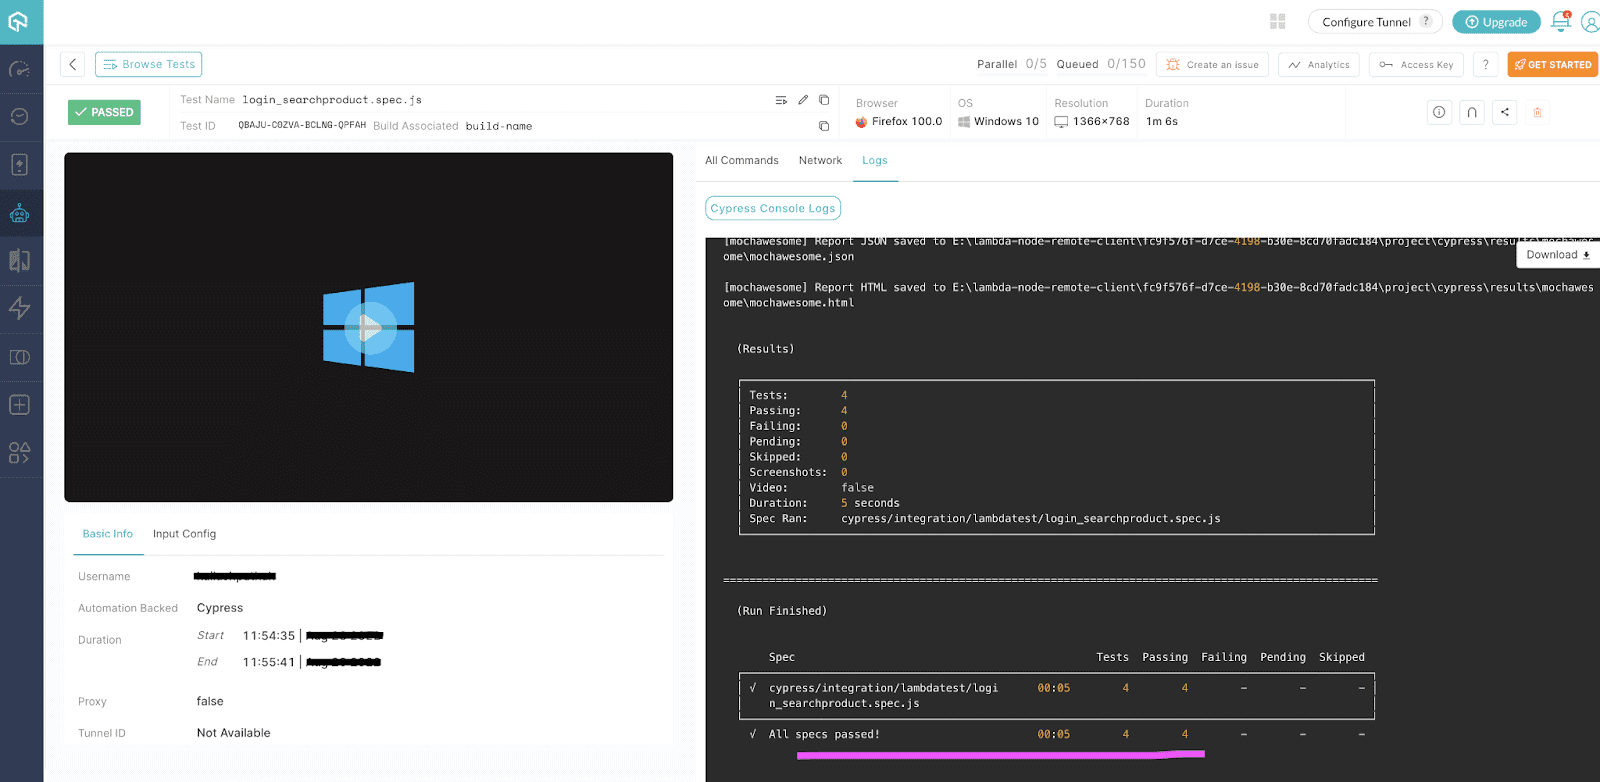Open the Real Device phone sidebar icon
This screenshot has height=782, width=1600.
tap(19, 164)
